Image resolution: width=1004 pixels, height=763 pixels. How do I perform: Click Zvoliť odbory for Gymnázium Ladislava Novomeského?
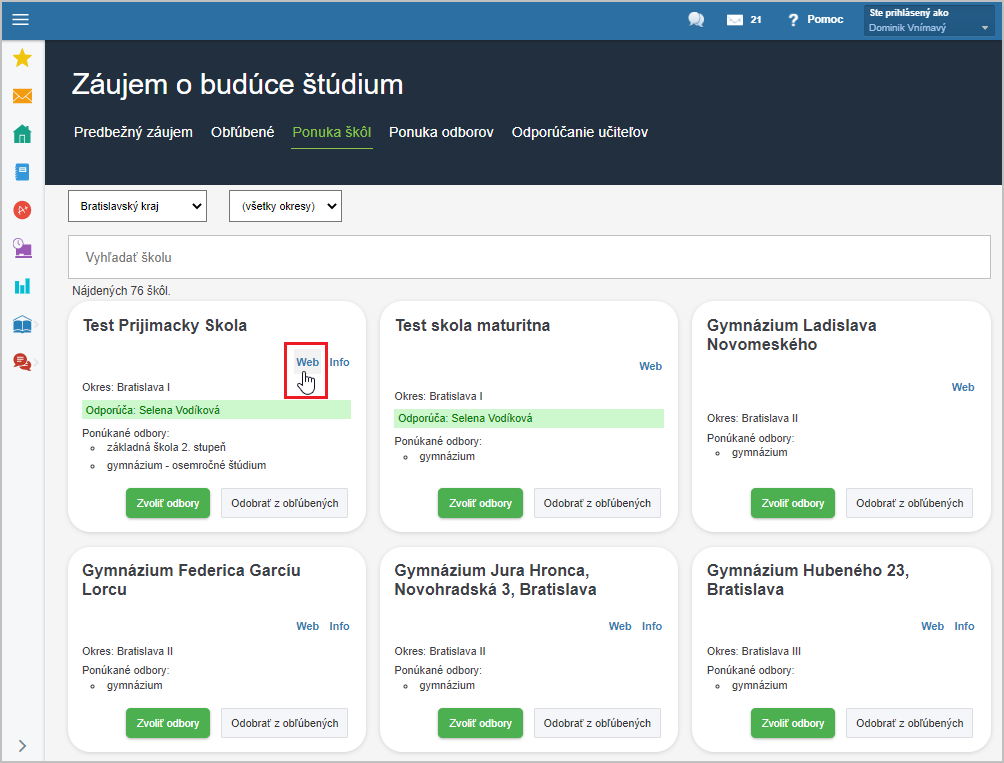click(x=793, y=503)
